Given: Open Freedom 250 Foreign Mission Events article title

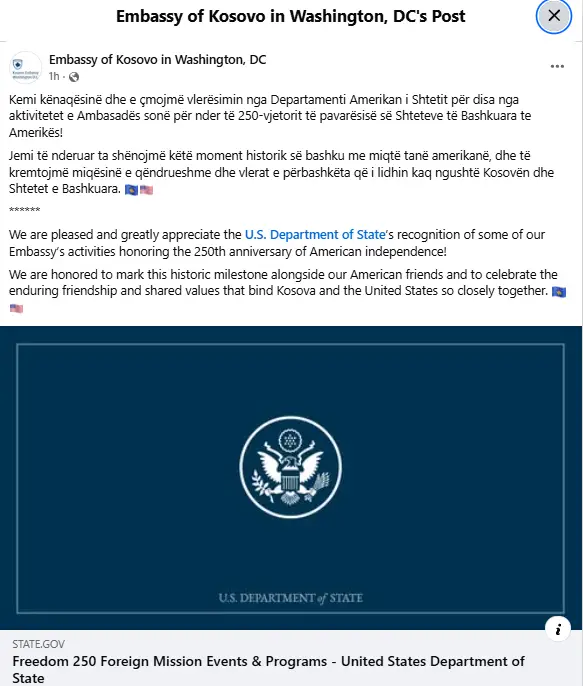Looking at the screenshot, I should (x=268, y=669).
